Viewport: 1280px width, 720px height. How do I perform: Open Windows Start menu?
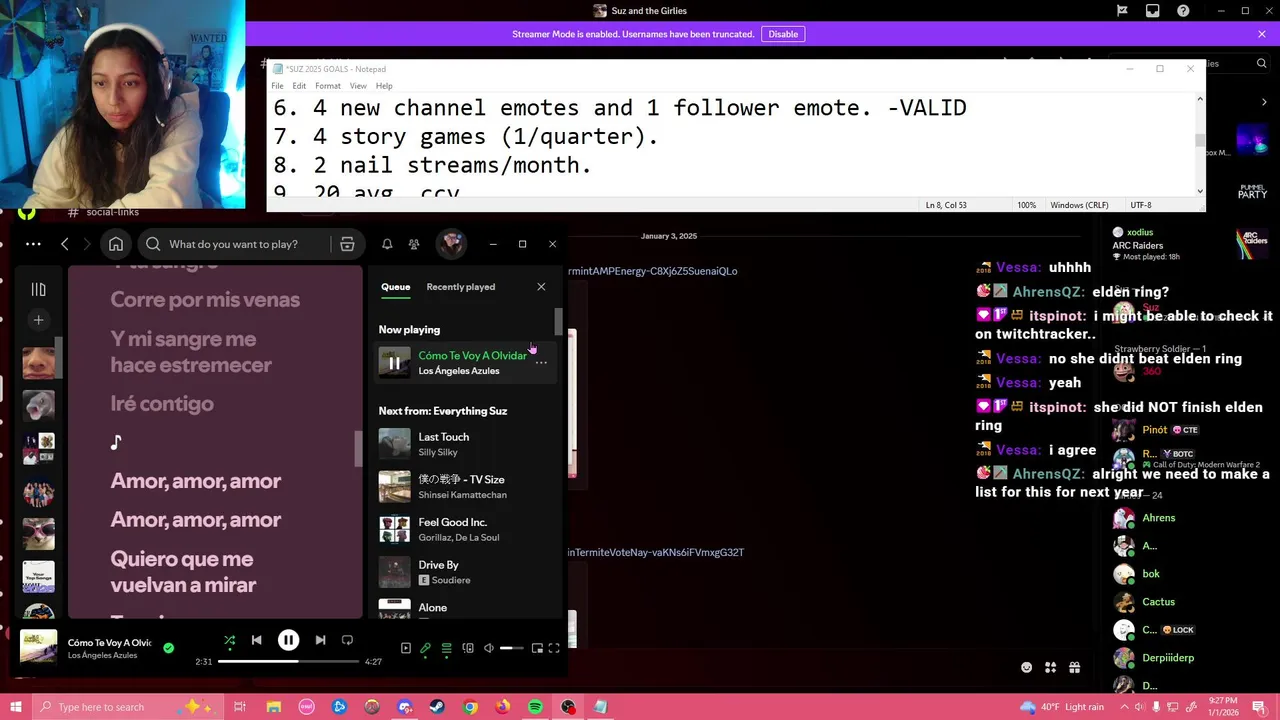[17, 707]
